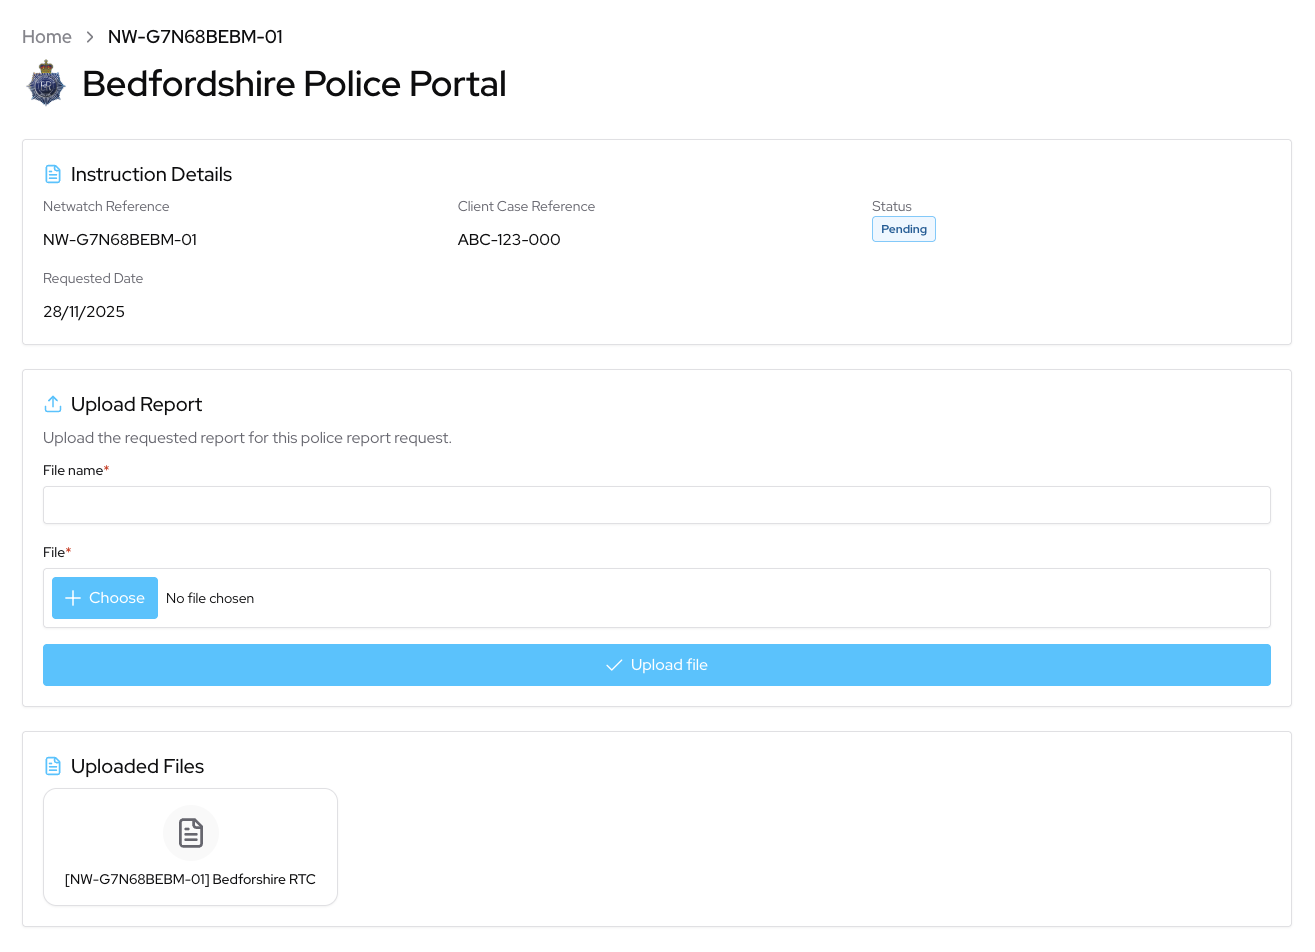Click the Upload file button
Image resolution: width=1315 pixels, height=952 pixels.
656,664
